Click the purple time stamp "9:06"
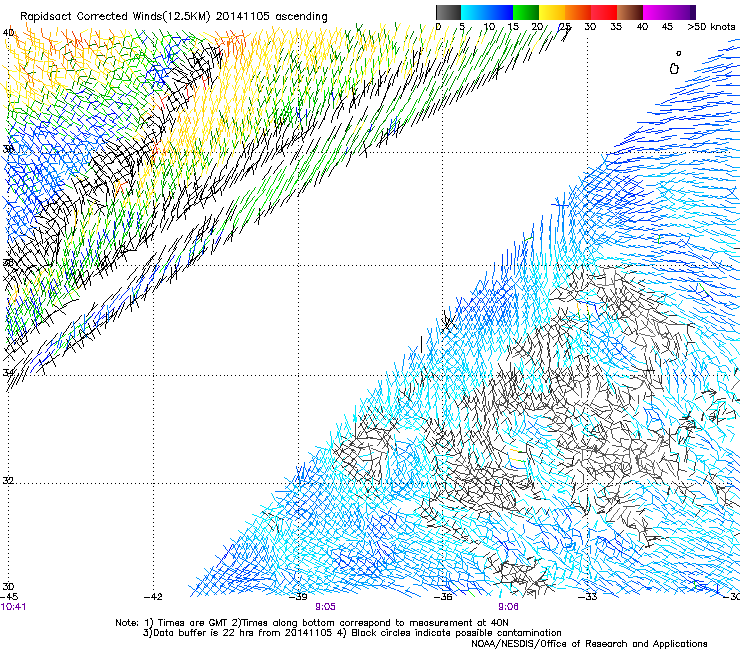The image size is (740, 650). tap(508, 607)
